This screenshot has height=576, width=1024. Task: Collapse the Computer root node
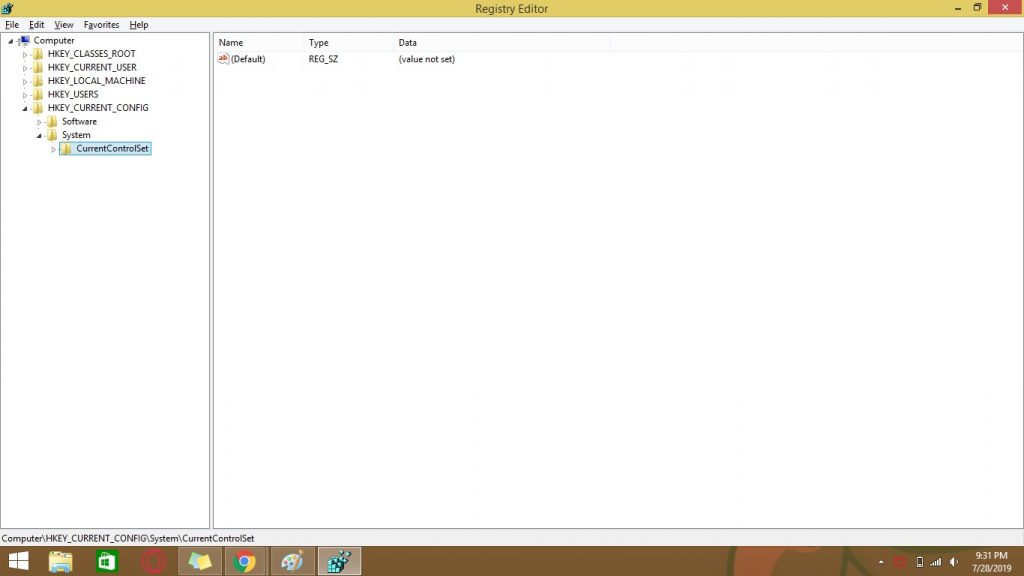click(x=10, y=41)
